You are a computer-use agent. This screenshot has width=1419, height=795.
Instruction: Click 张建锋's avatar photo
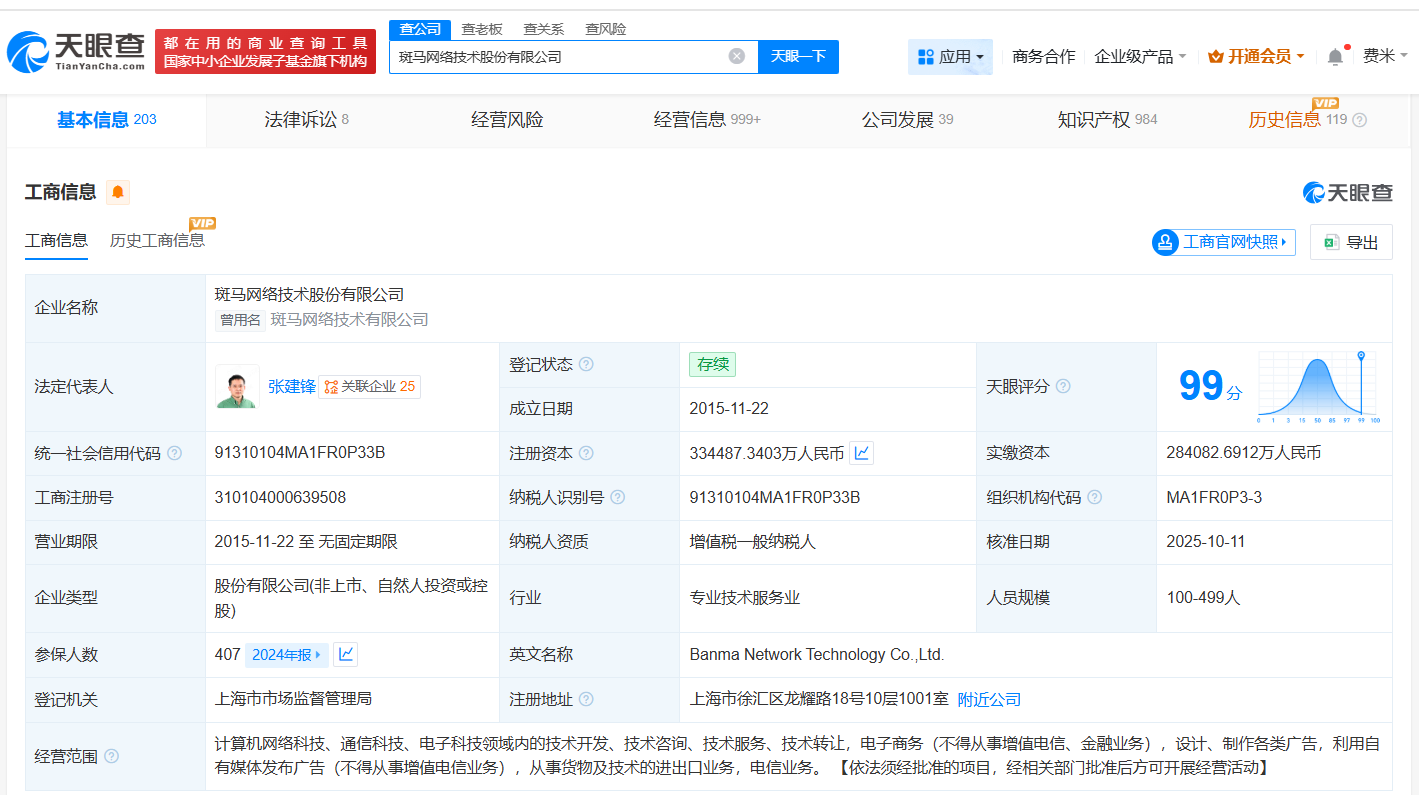(x=237, y=386)
